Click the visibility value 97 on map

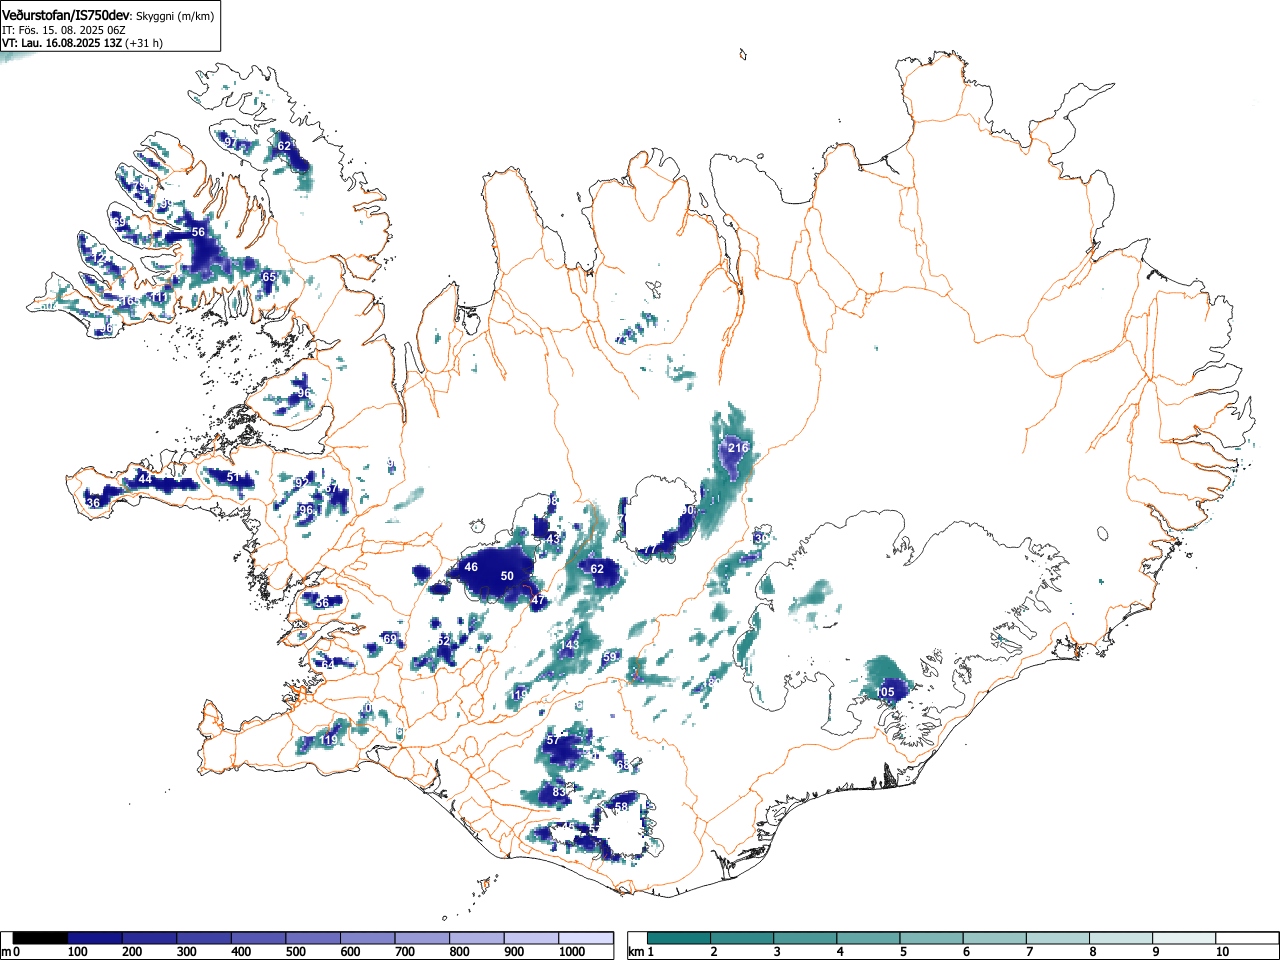[x=231, y=143]
